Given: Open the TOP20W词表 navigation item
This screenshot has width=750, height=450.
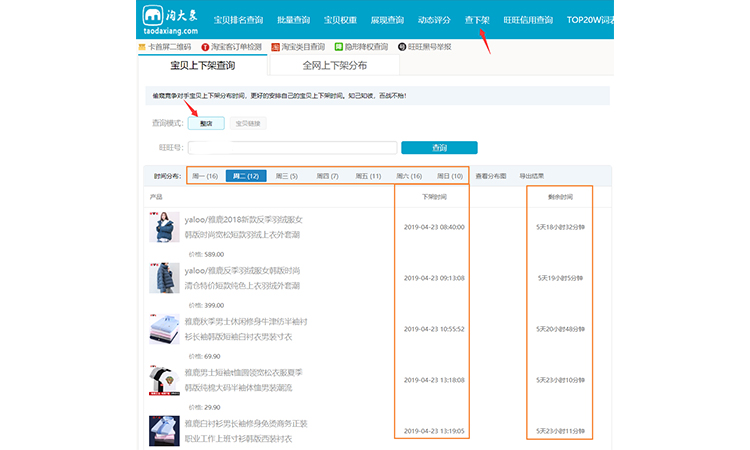Looking at the screenshot, I should click(x=590, y=20).
